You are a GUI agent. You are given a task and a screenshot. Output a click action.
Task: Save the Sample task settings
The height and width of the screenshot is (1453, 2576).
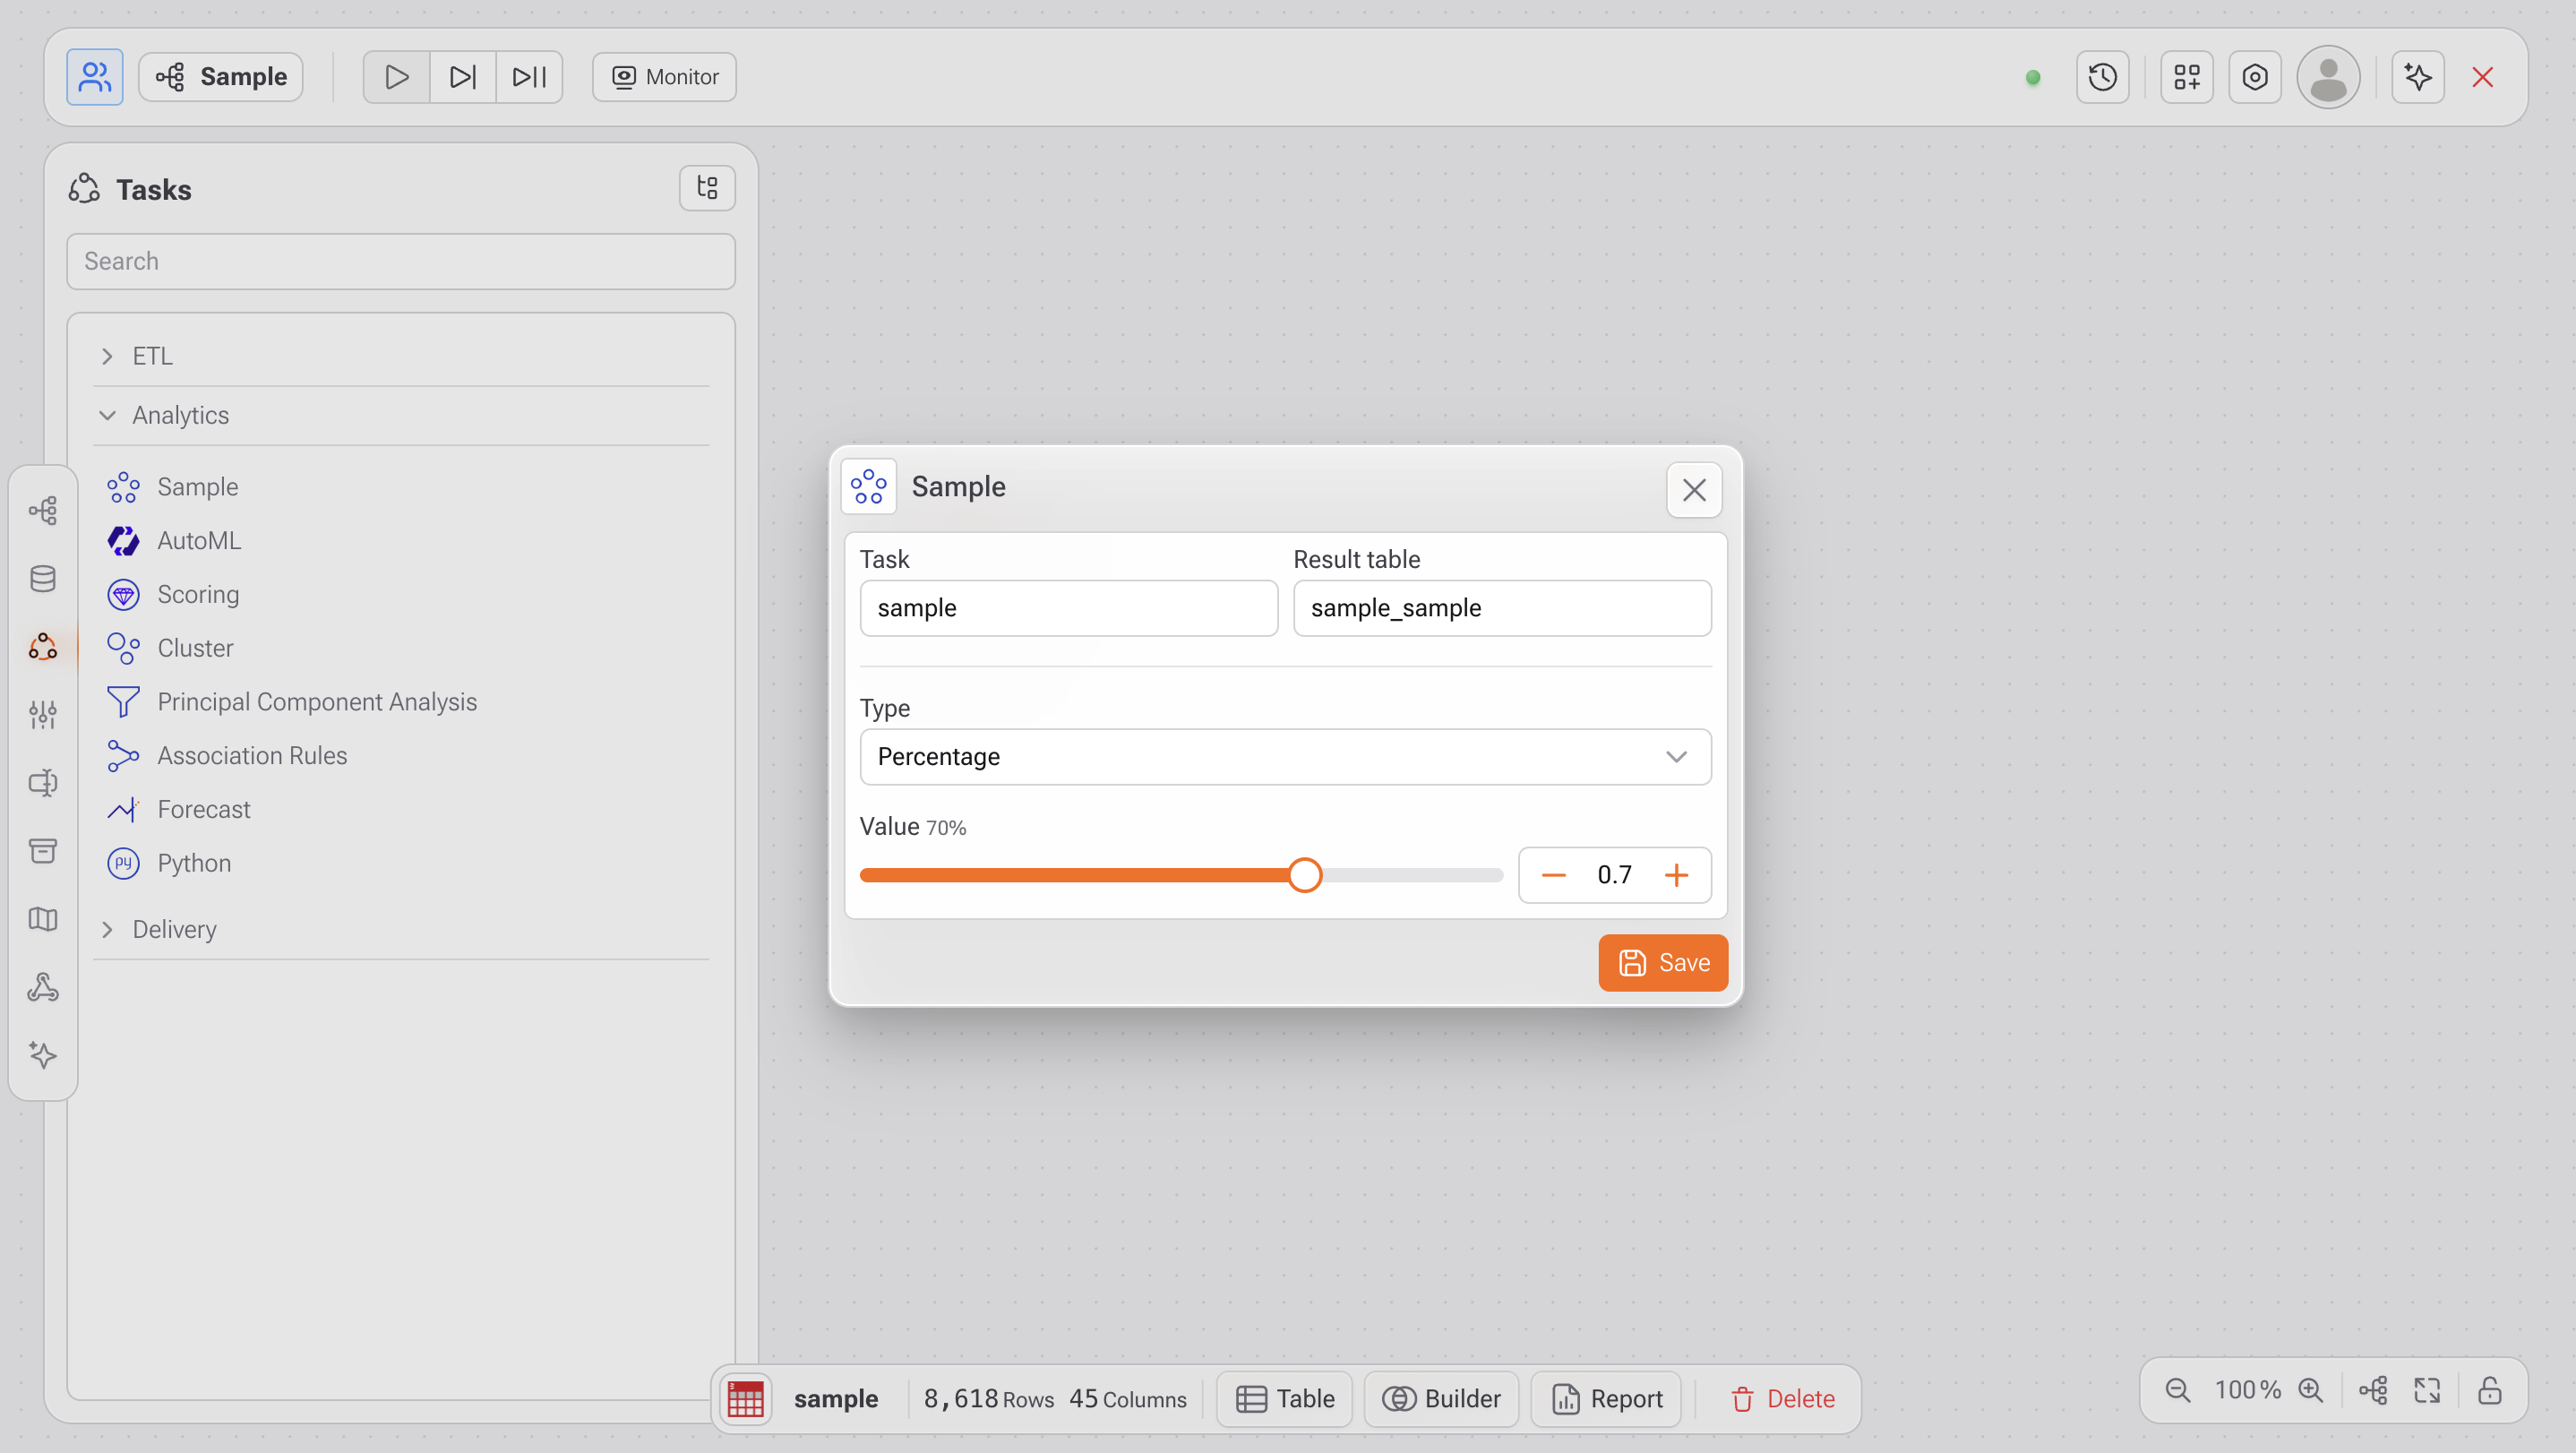coord(1662,962)
